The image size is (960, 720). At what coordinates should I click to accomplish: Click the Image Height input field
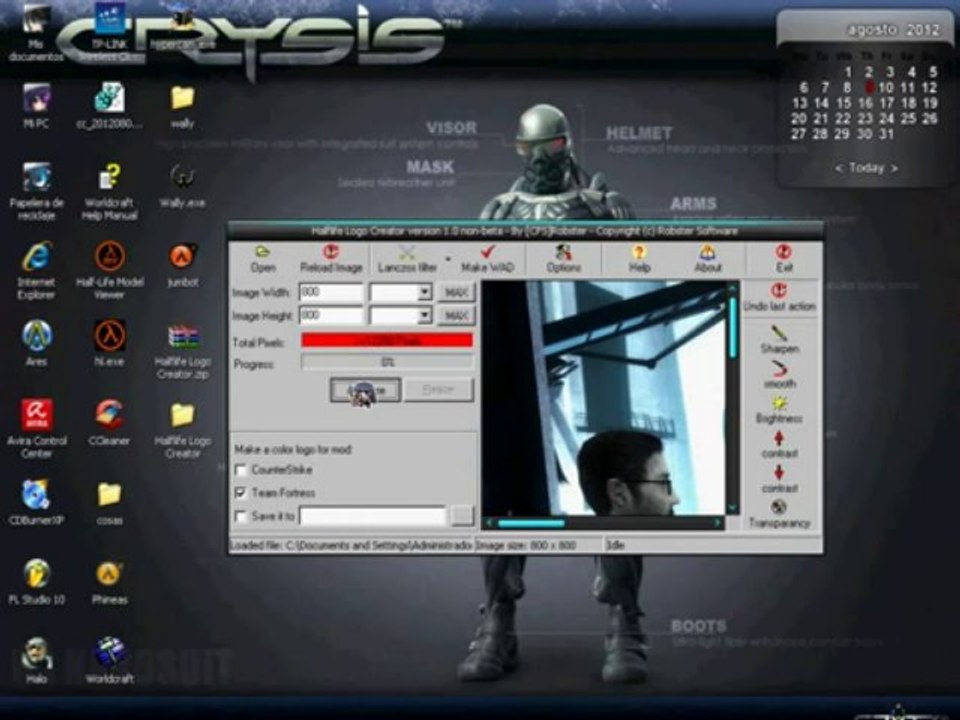pos(331,315)
